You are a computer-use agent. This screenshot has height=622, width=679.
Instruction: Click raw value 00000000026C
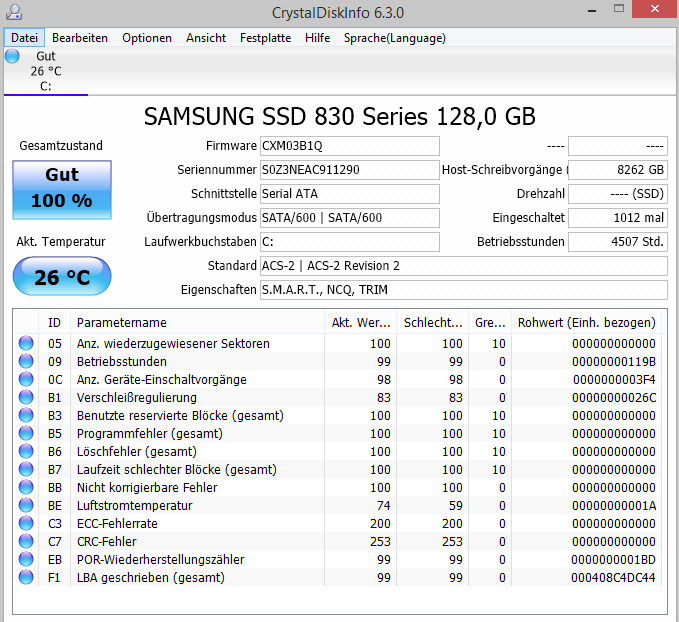point(614,398)
